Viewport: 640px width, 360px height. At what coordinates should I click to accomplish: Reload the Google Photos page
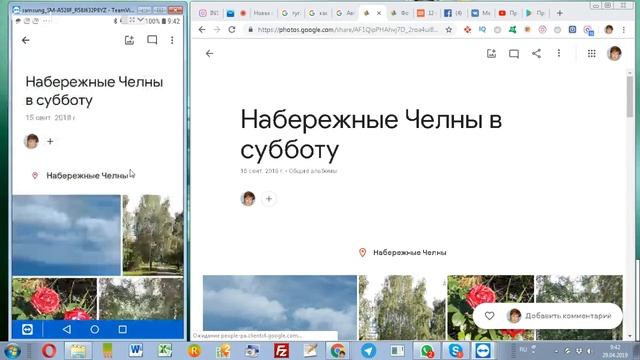[x=232, y=29]
